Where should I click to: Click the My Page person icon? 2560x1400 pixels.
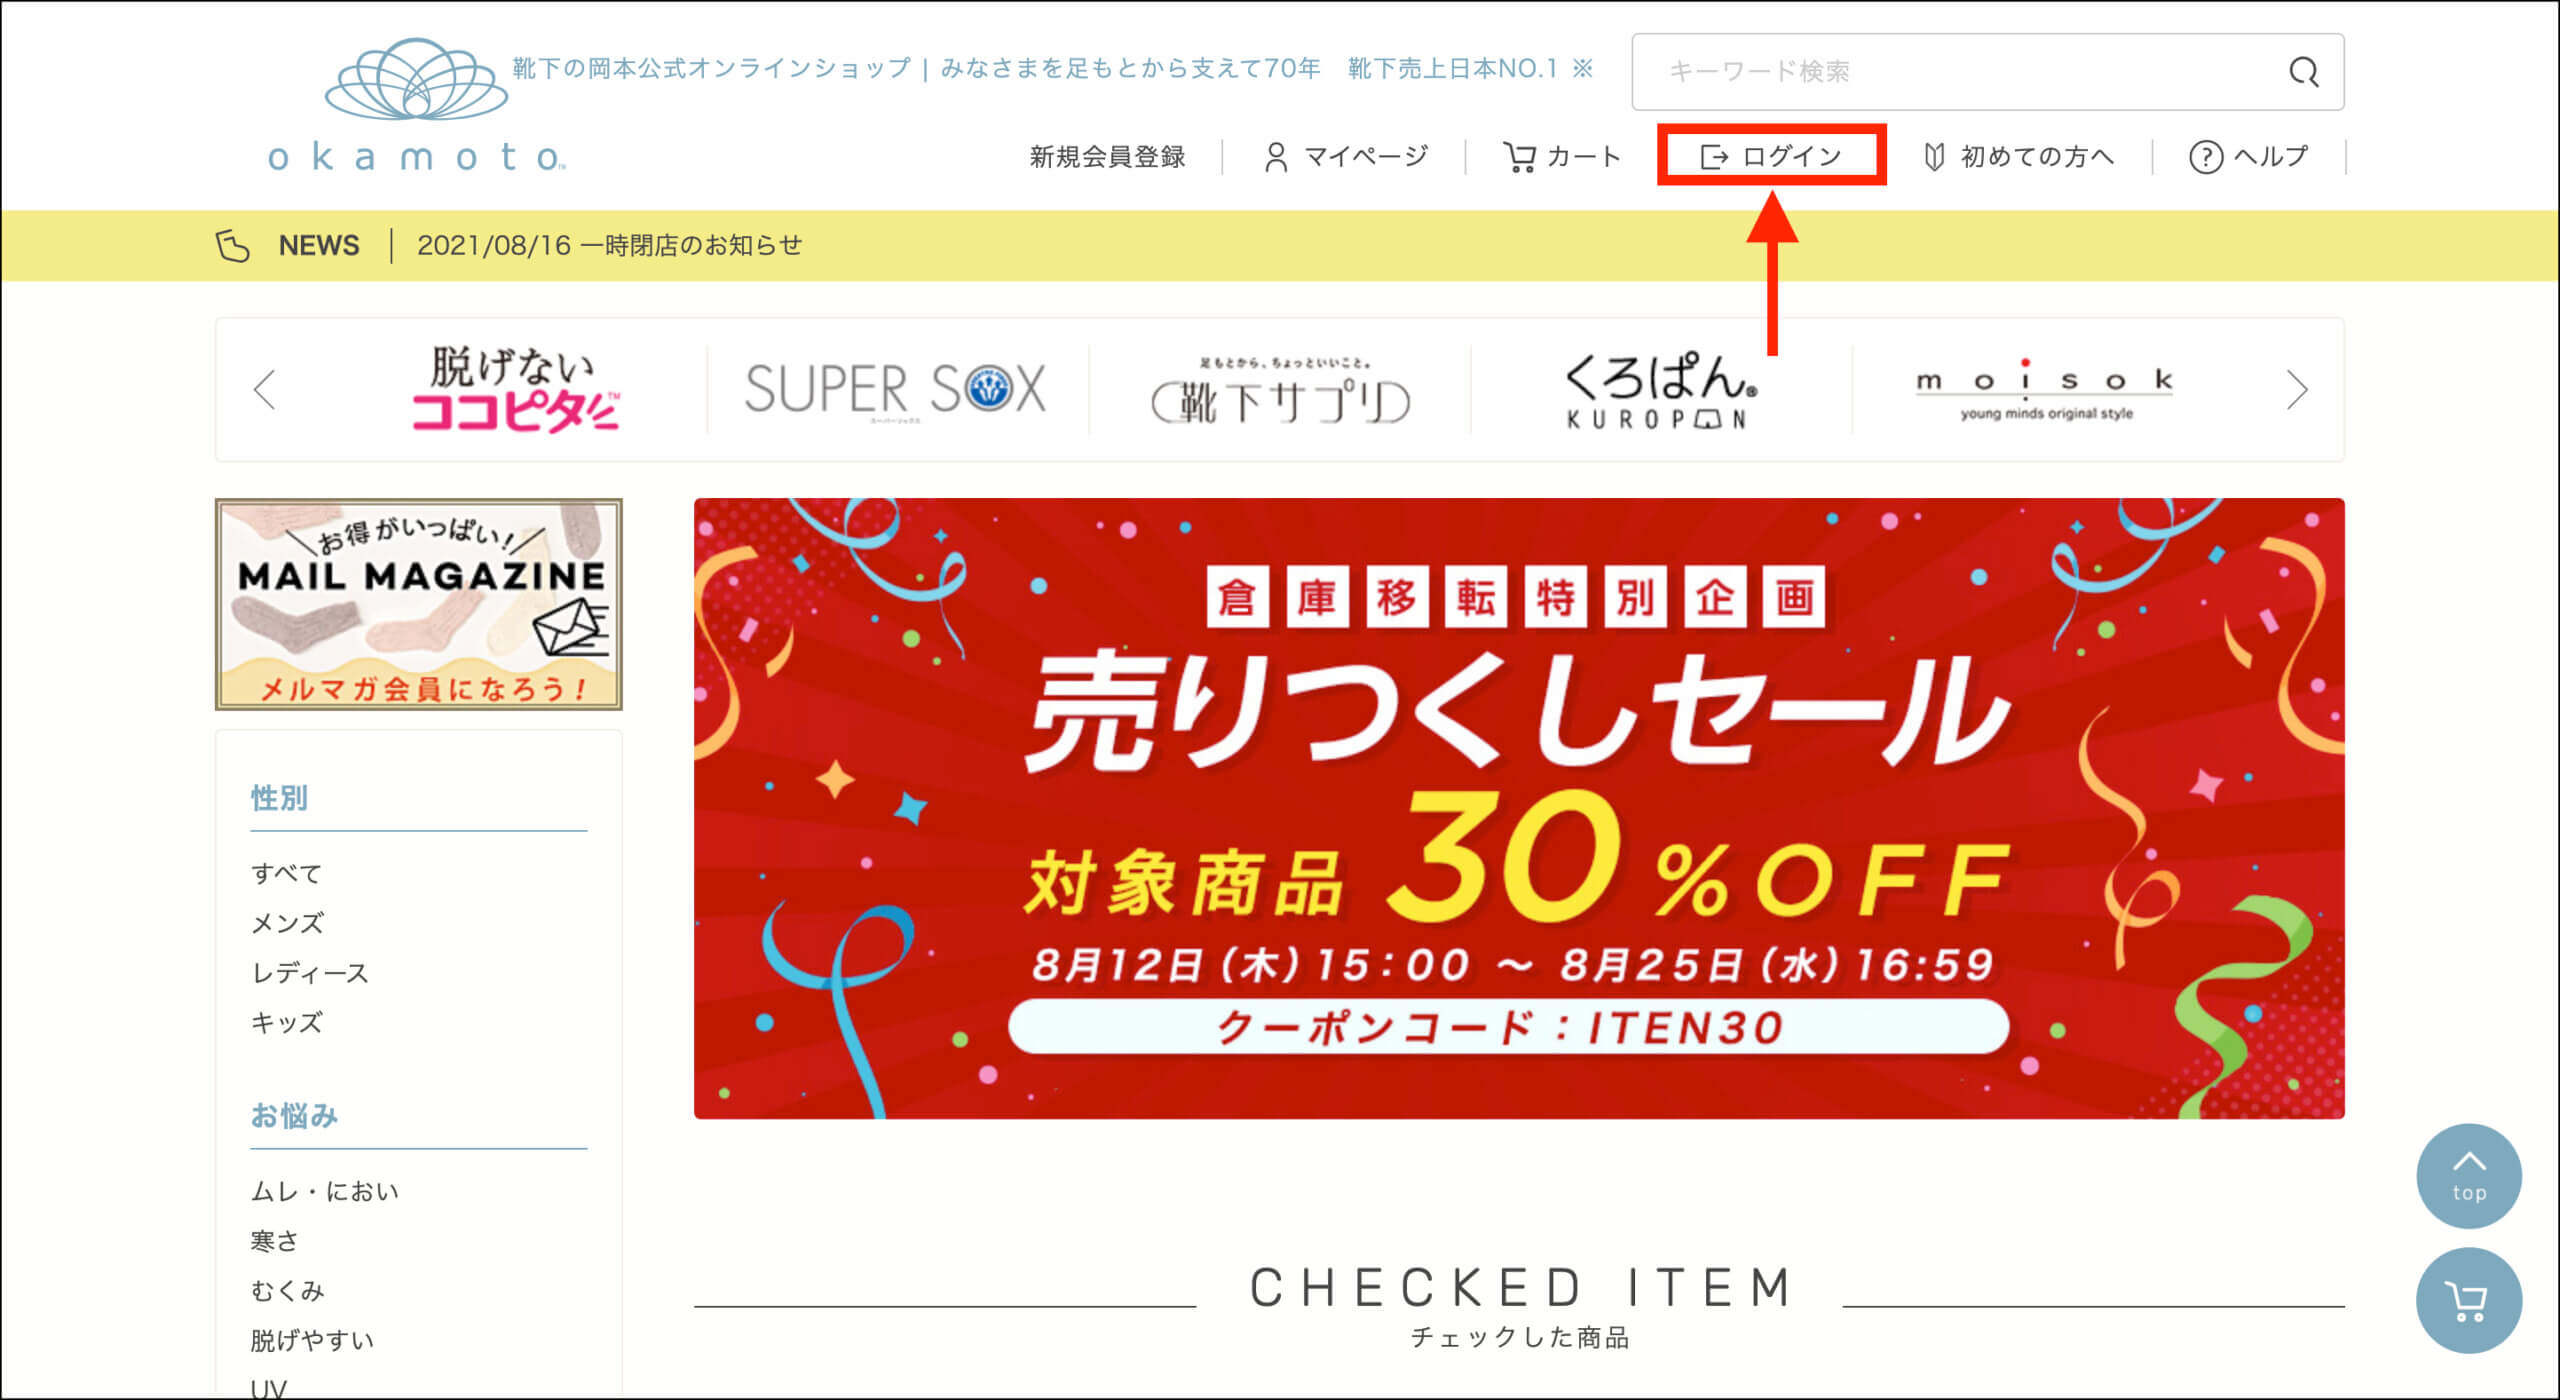coord(1276,157)
